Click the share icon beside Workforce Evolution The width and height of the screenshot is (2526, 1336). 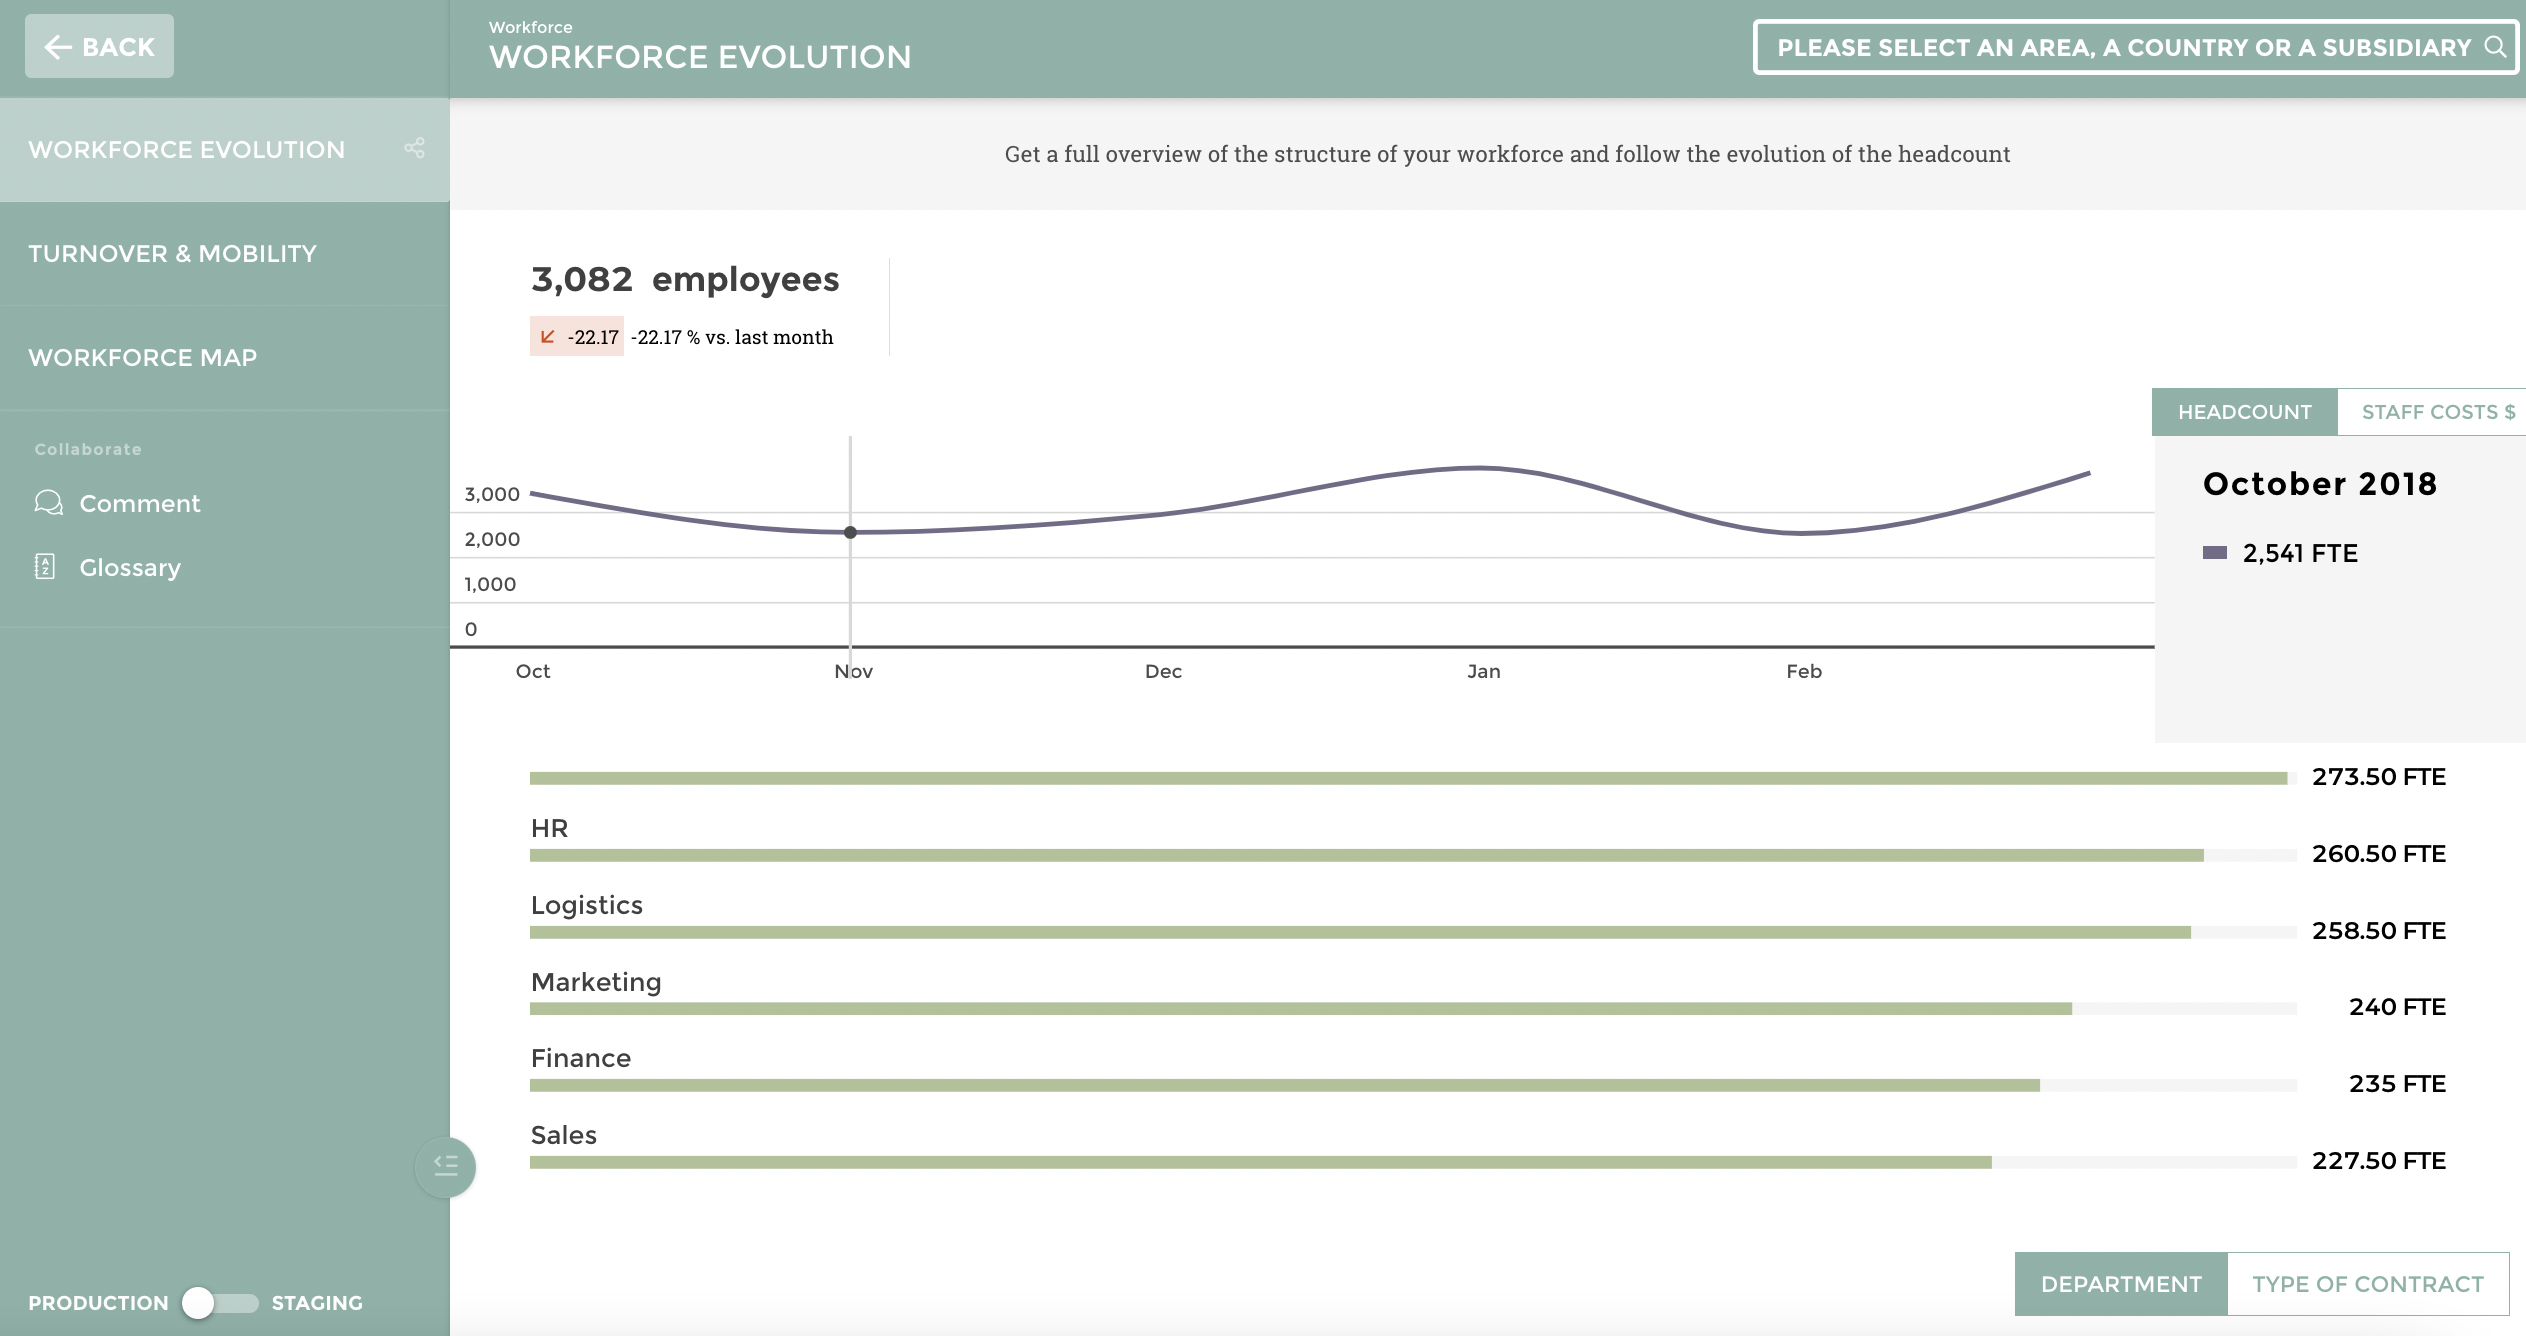click(414, 149)
